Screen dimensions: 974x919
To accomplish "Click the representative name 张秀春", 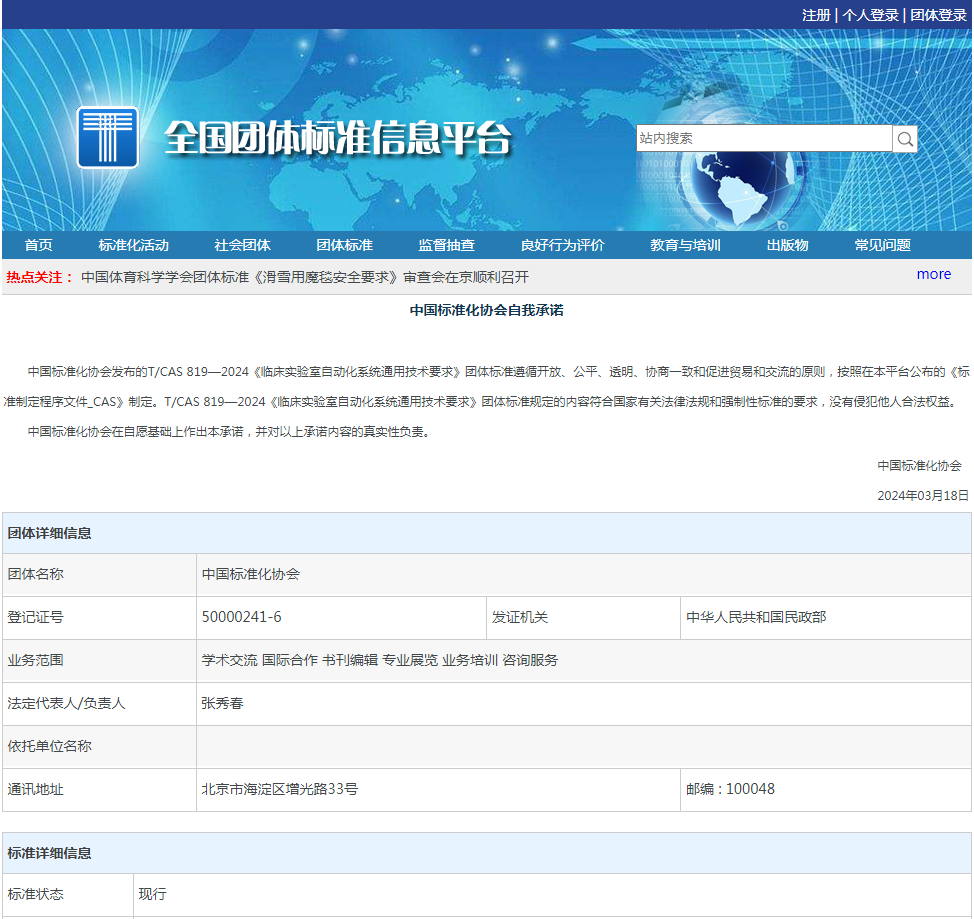I will (222, 703).
